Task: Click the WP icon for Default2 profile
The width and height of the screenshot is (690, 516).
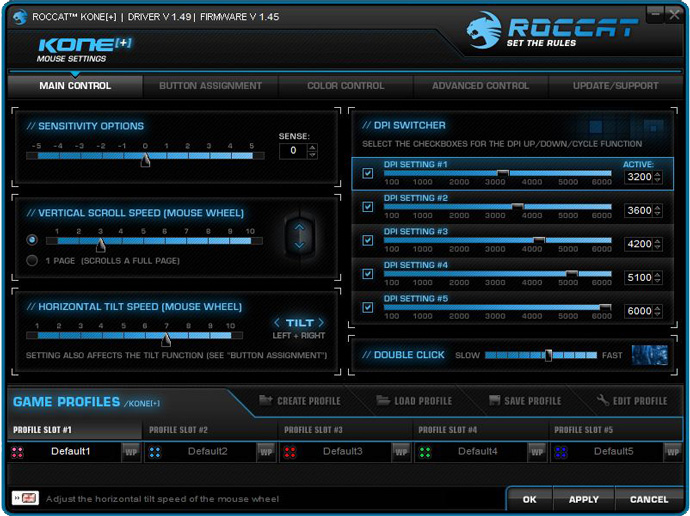Action: (x=266, y=452)
